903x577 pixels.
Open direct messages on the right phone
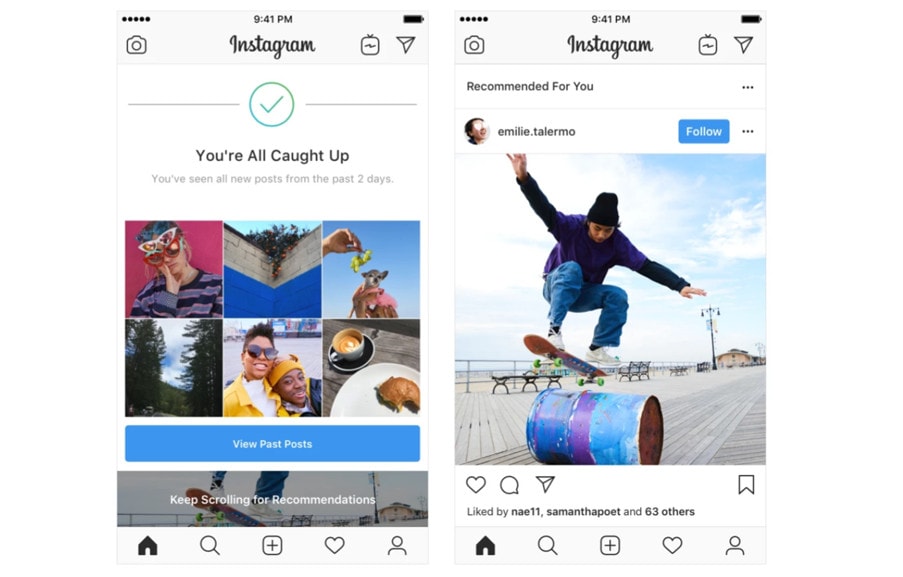(x=743, y=44)
